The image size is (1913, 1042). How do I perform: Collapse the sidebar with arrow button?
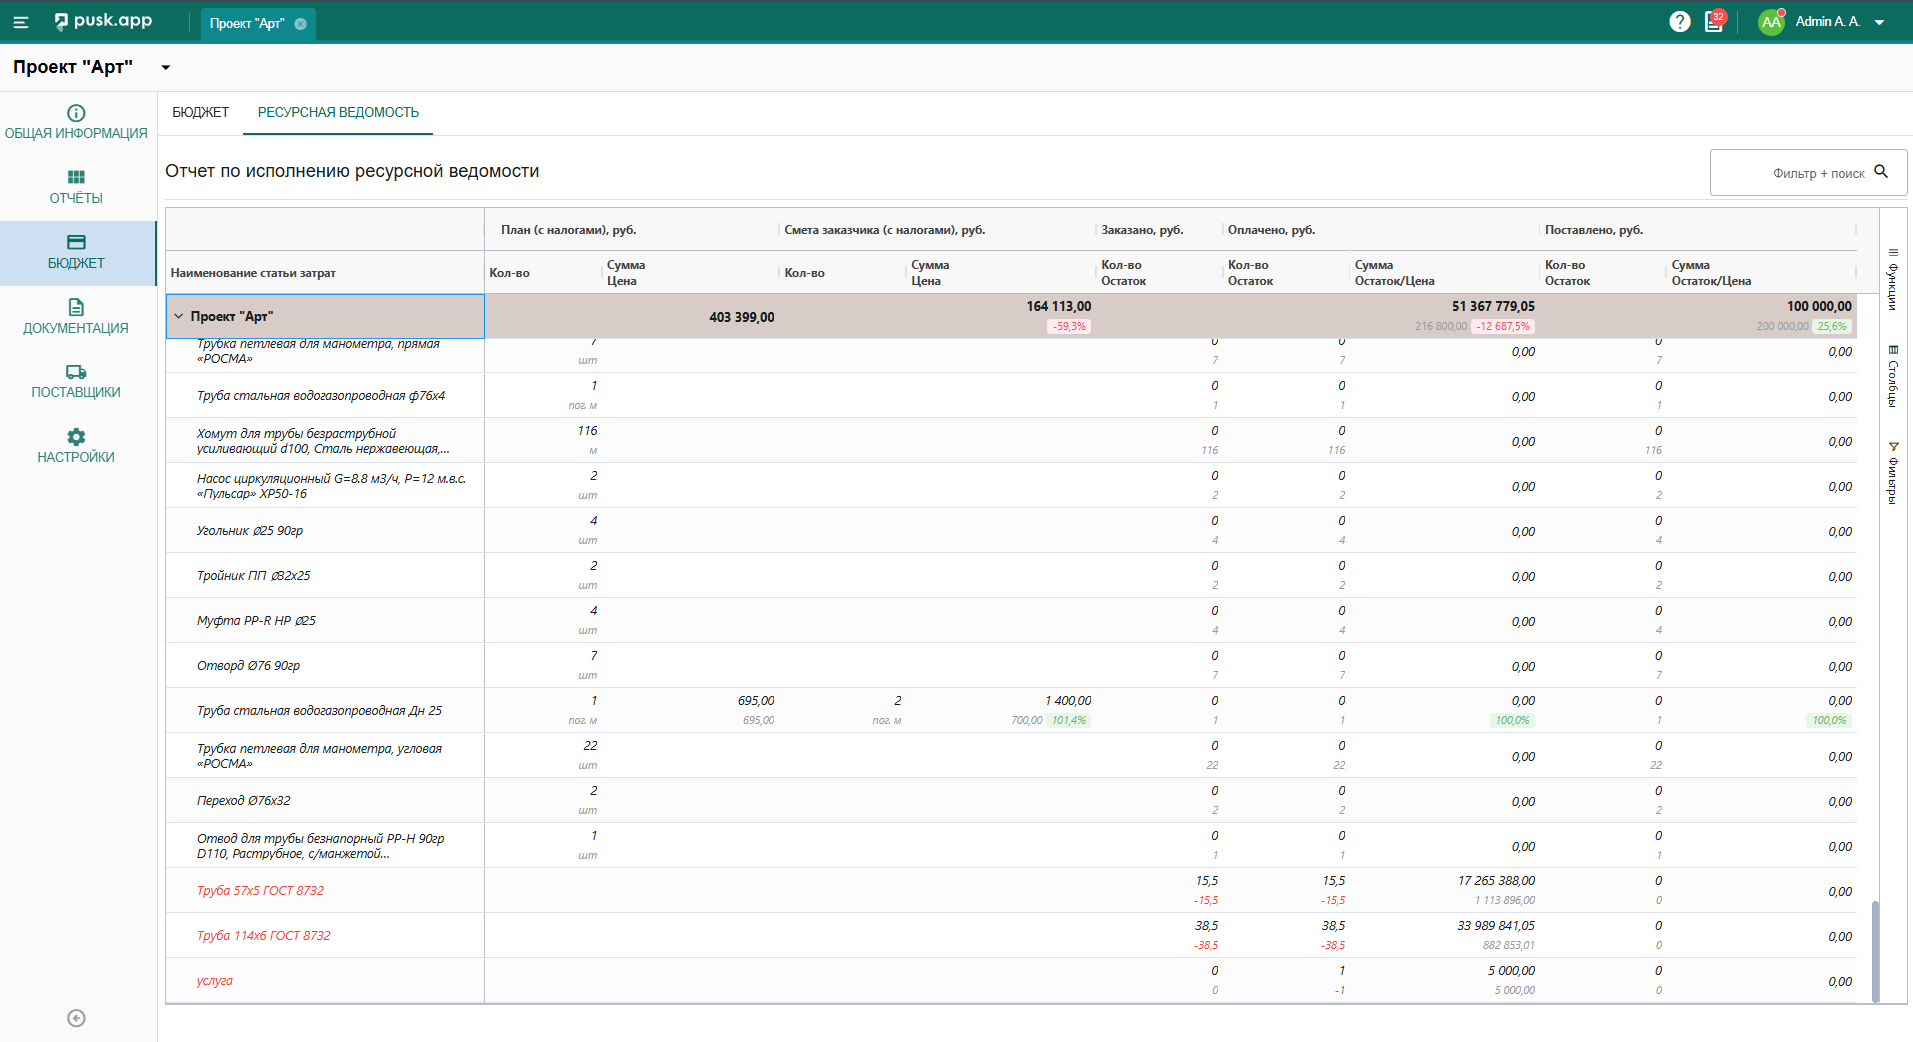click(76, 1018)
